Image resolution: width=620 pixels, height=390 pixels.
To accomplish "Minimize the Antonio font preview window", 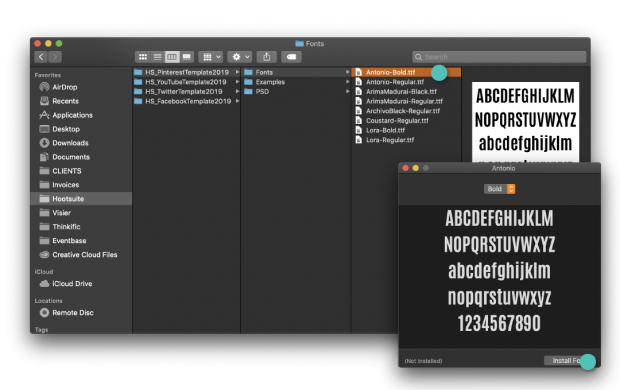I will pyautogui.click(x=416, y=168).
